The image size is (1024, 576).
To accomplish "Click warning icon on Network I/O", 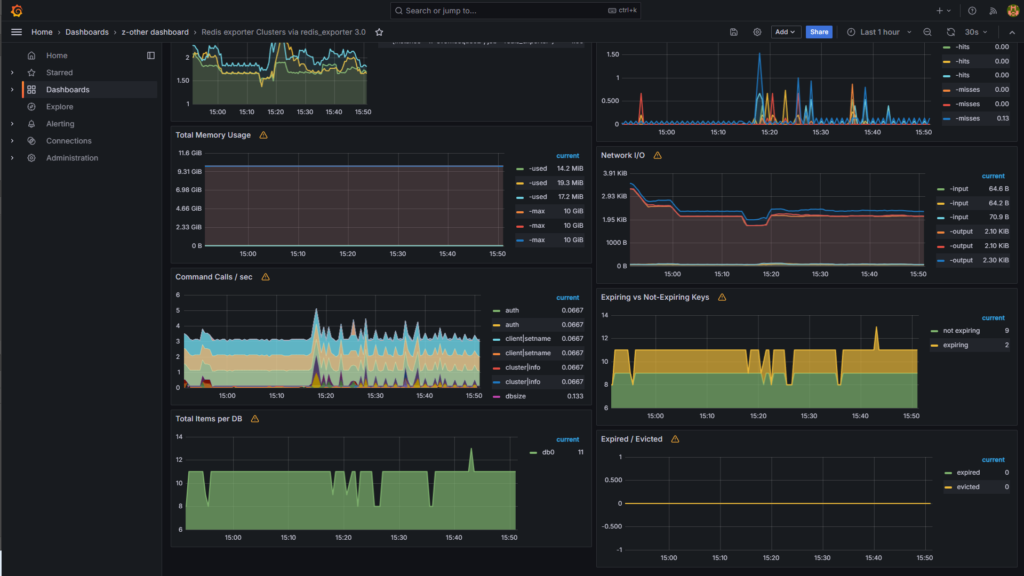I will pyautogui.click(x=658, y=155).
